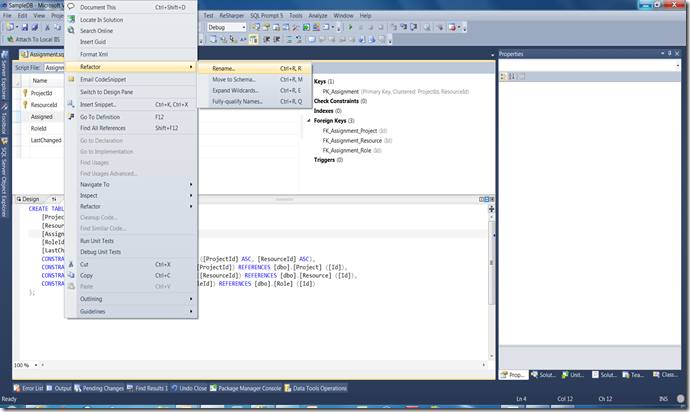Click the Script File input field
This screenshot has width=690, height=412.
point(54,67)
